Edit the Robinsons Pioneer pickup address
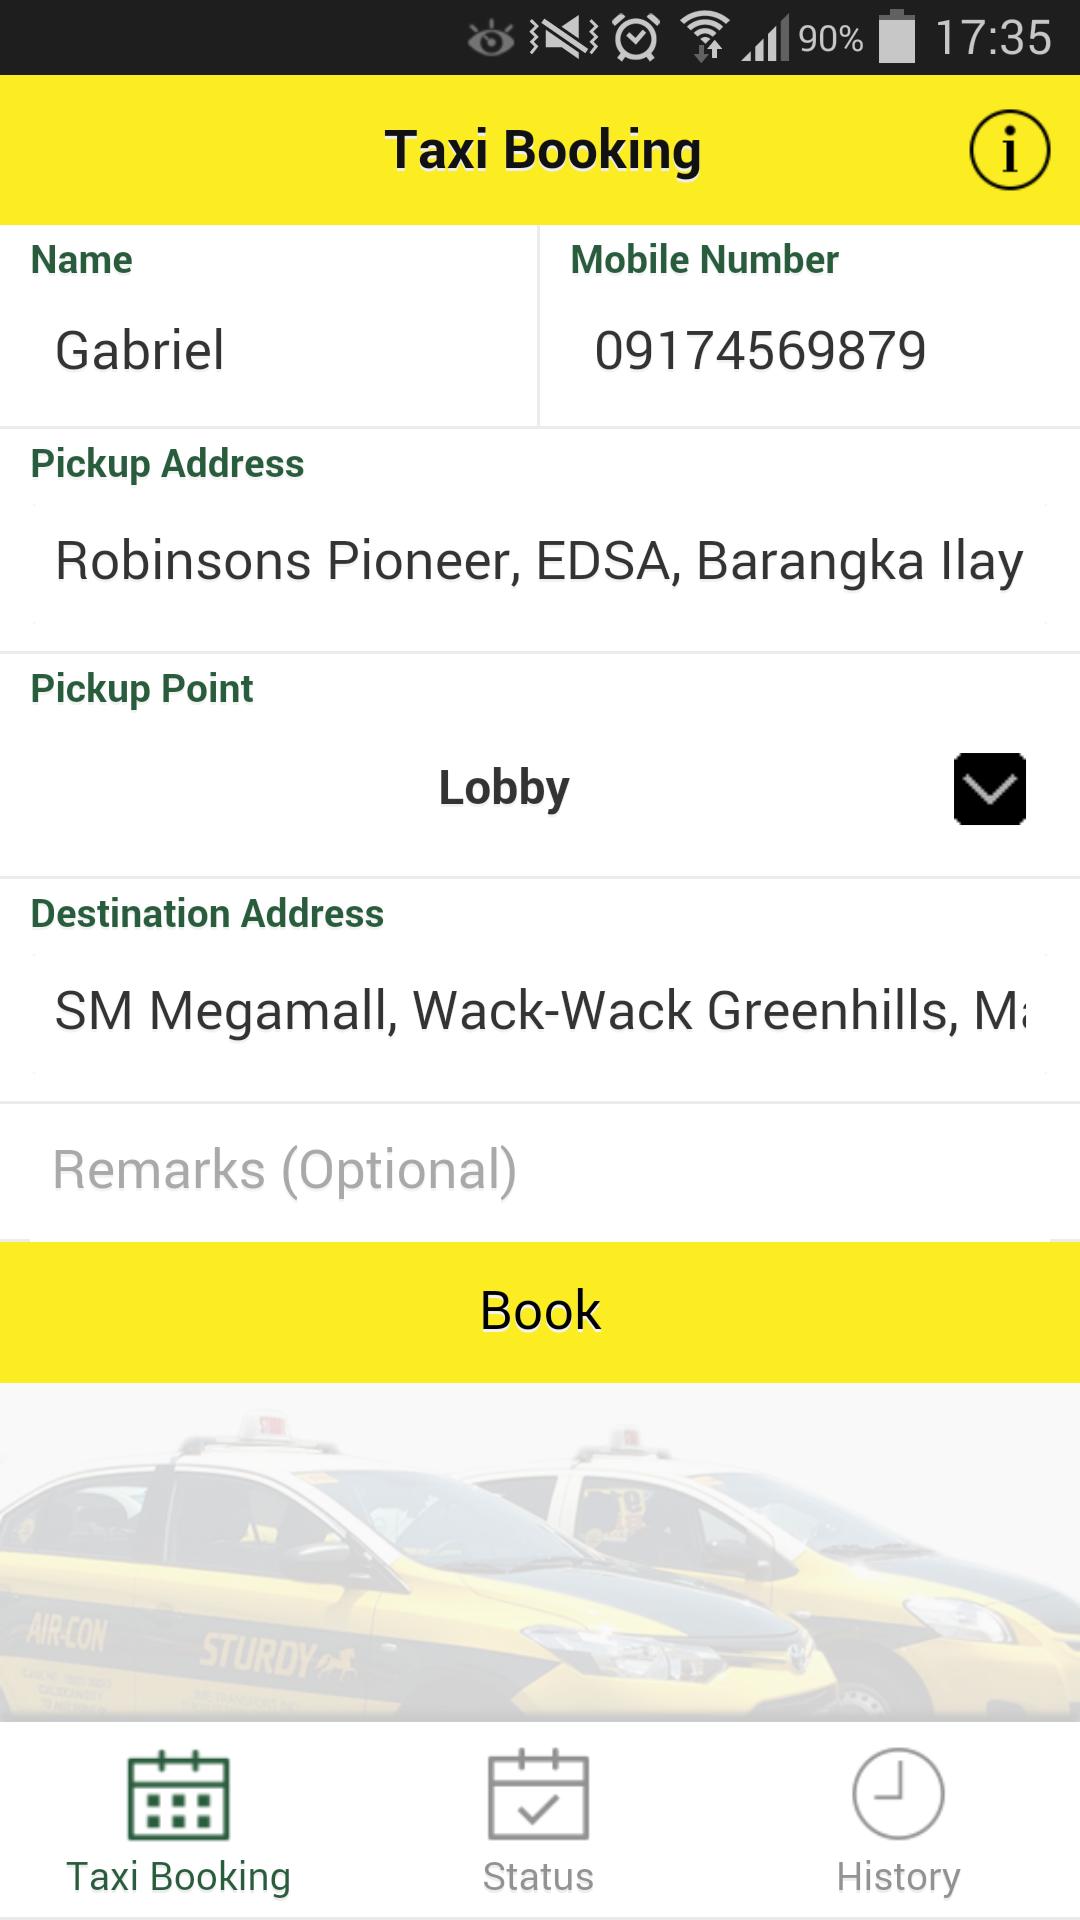 [539, 561]
